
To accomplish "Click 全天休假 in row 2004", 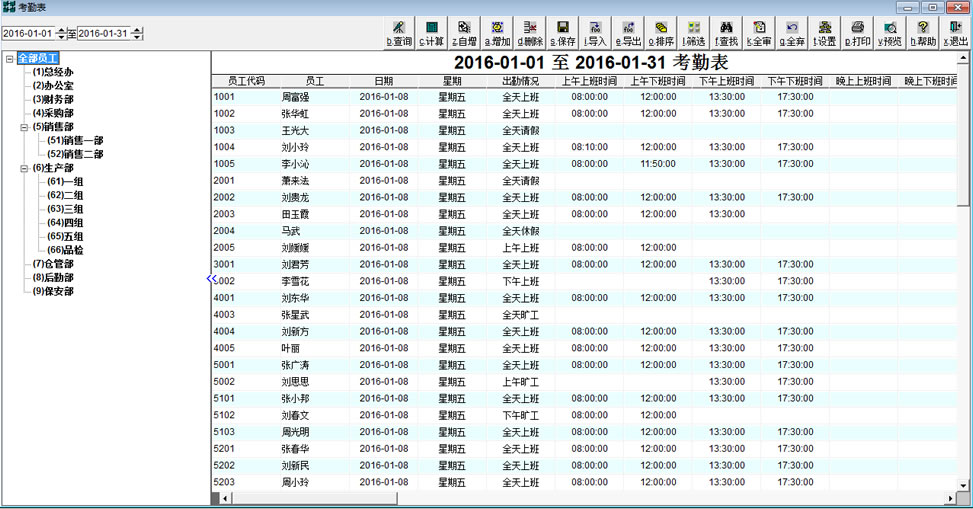I will (521, 232).
